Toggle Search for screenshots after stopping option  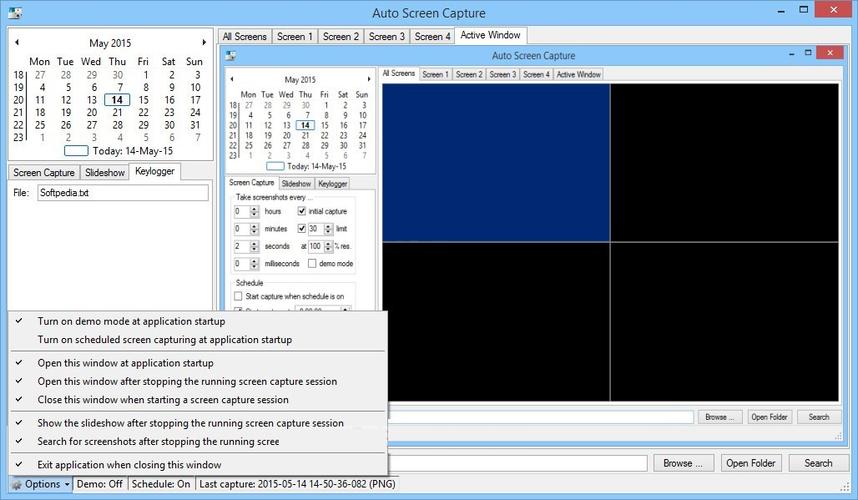(x=198, y=441)
